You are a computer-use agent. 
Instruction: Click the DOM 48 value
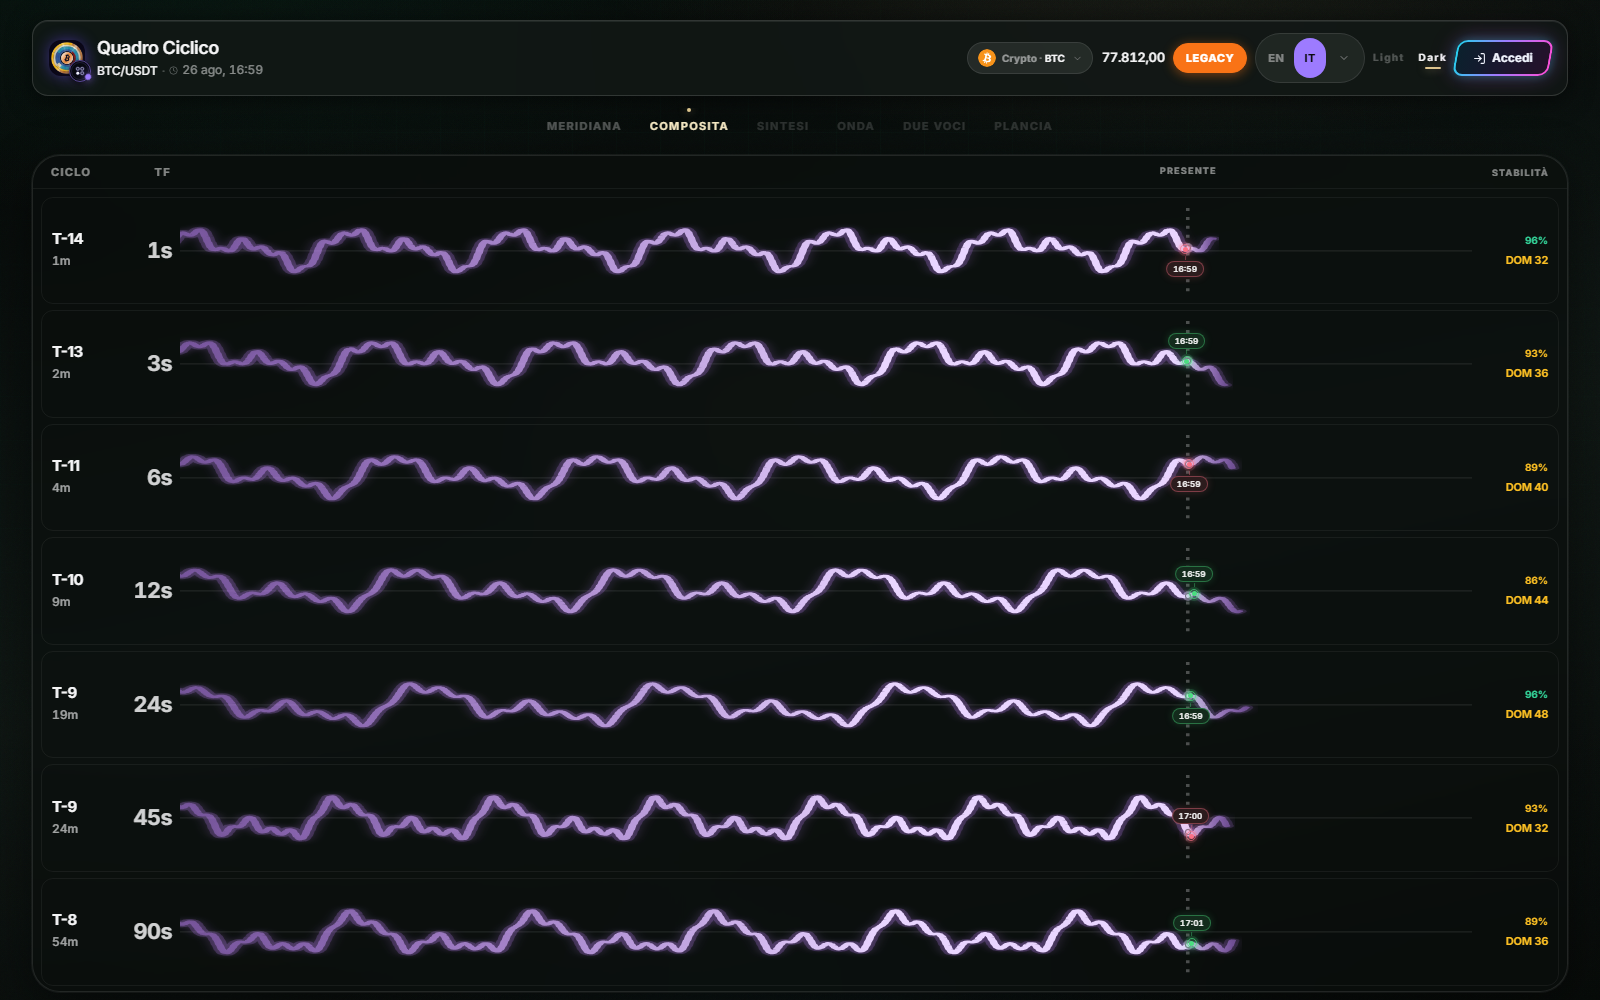click(1527, 714)
